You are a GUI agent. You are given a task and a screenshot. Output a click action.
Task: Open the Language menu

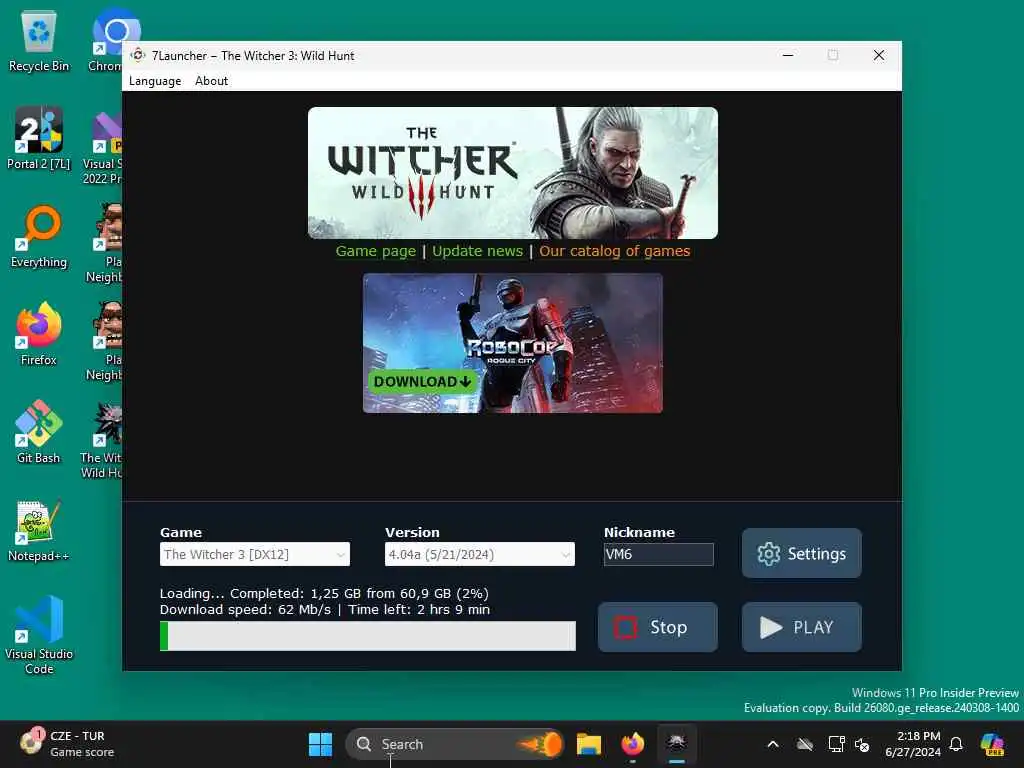(x=155, y=81)
